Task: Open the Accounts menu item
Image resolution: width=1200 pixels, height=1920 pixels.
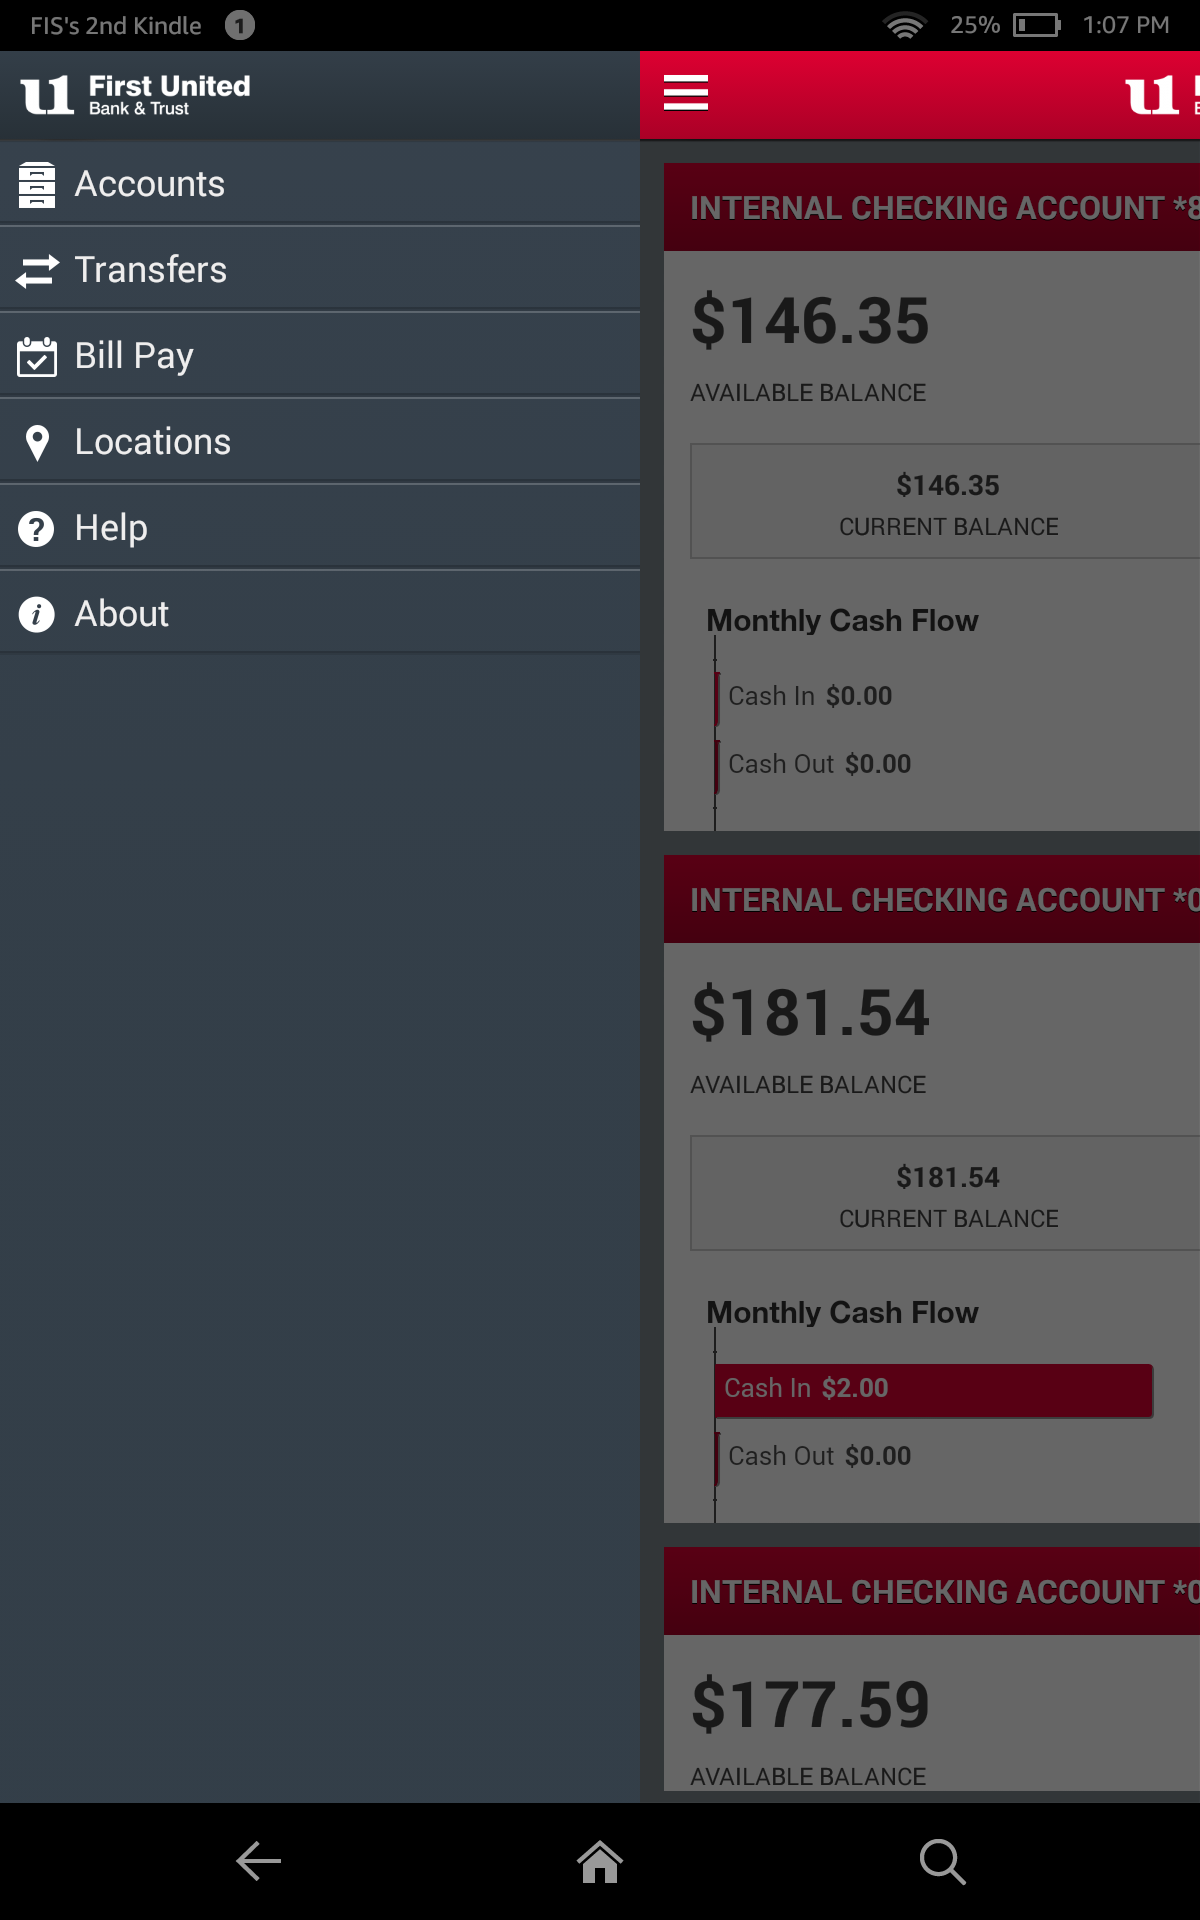Action: (150, 185)
